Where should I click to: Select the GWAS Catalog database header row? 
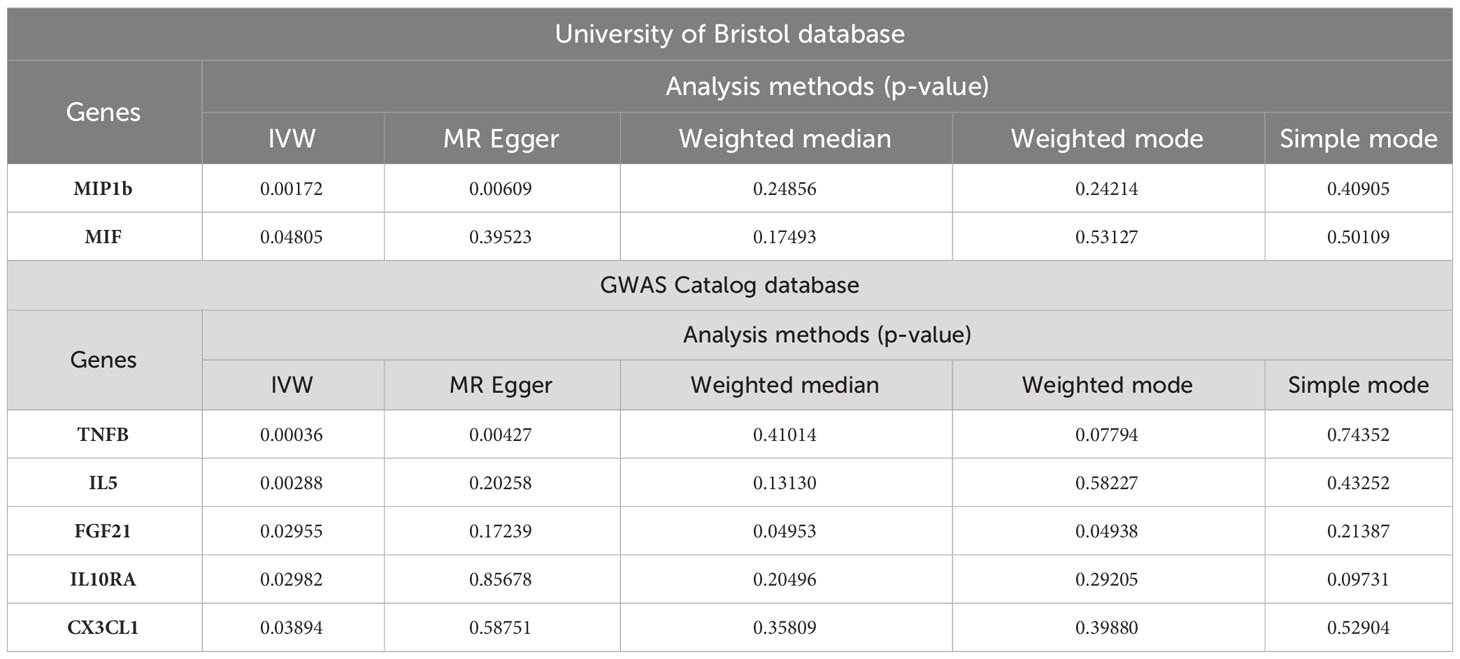pyautogui.click(x=729, y=285)
